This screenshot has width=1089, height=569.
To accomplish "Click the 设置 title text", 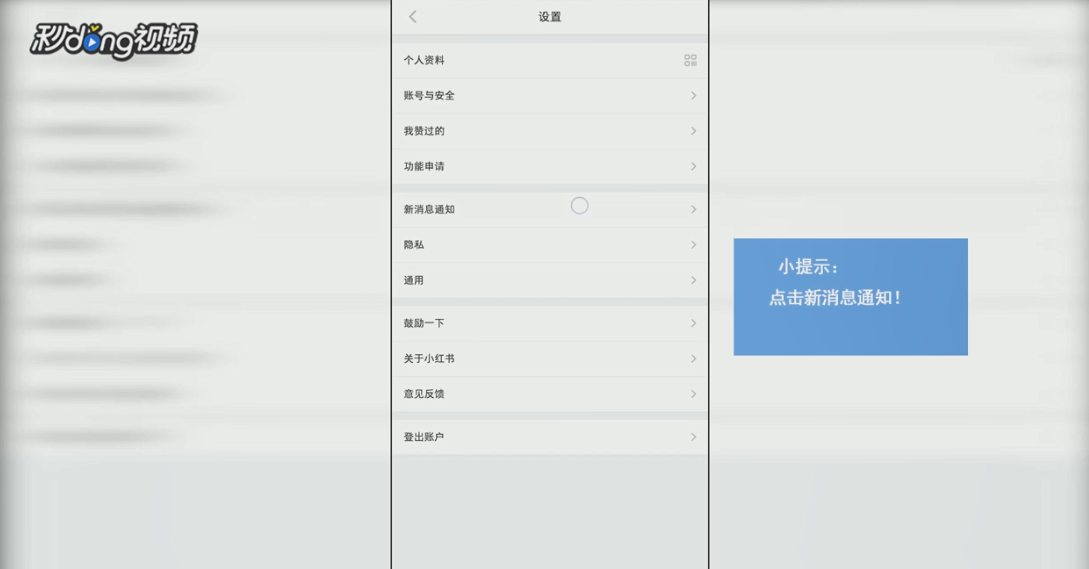I will tap(550, 17).
